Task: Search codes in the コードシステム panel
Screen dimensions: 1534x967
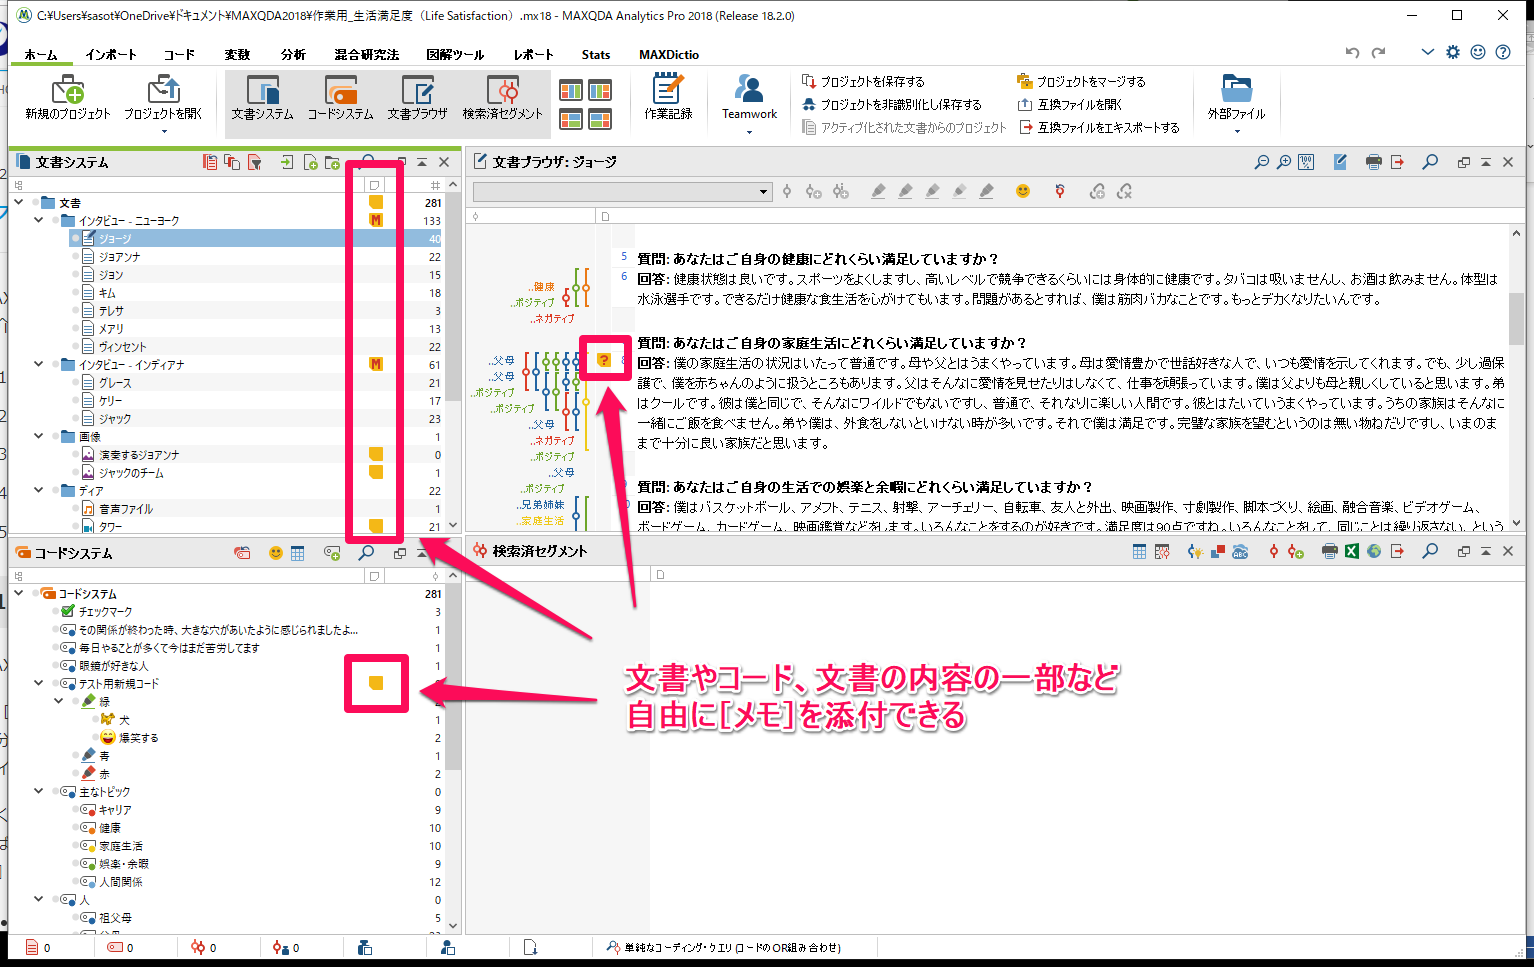Action: [x=367, y=553]
